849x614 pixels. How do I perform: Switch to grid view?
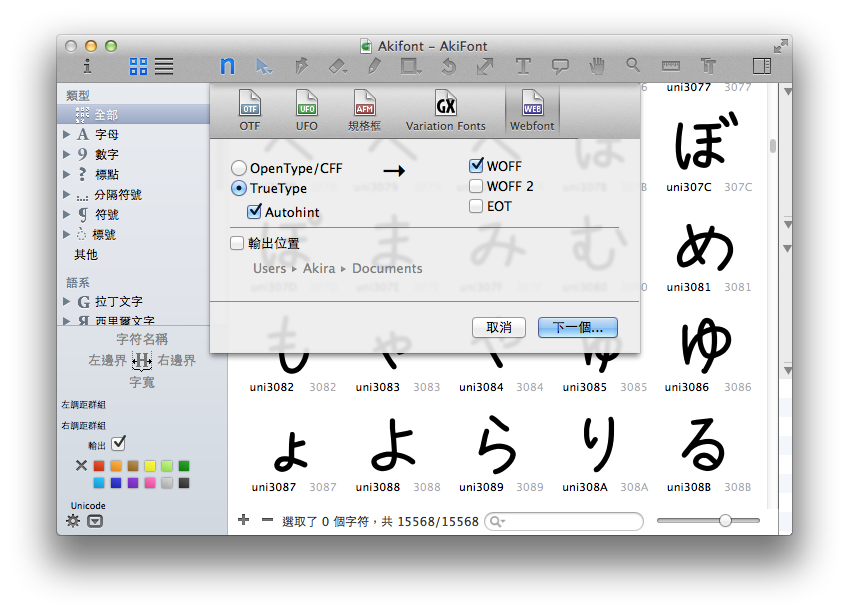(x=138, y=67)
